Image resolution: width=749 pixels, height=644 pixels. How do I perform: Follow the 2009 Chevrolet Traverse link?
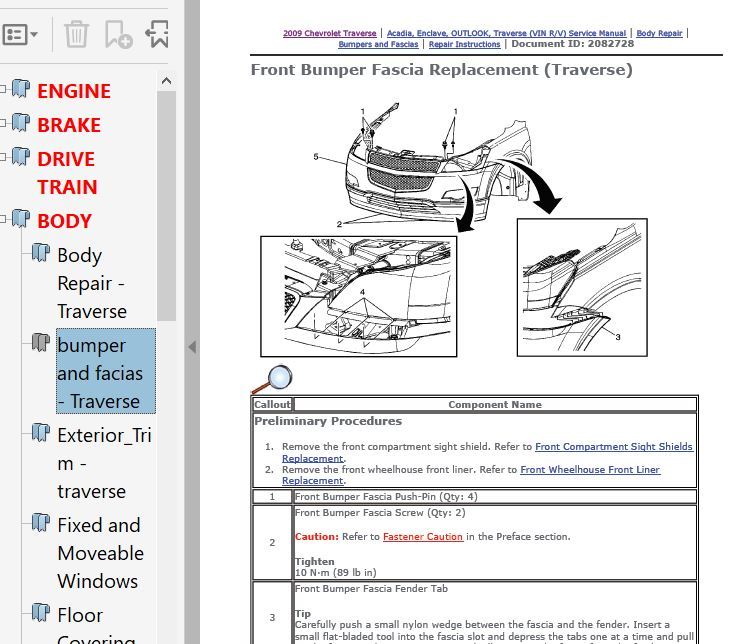330,33
